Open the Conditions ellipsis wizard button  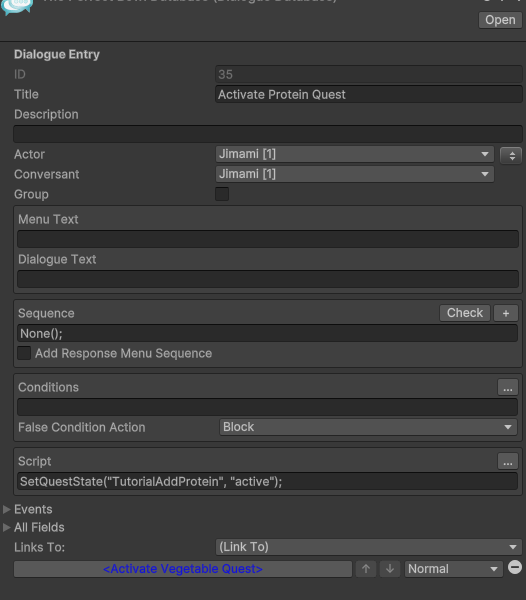508,387
